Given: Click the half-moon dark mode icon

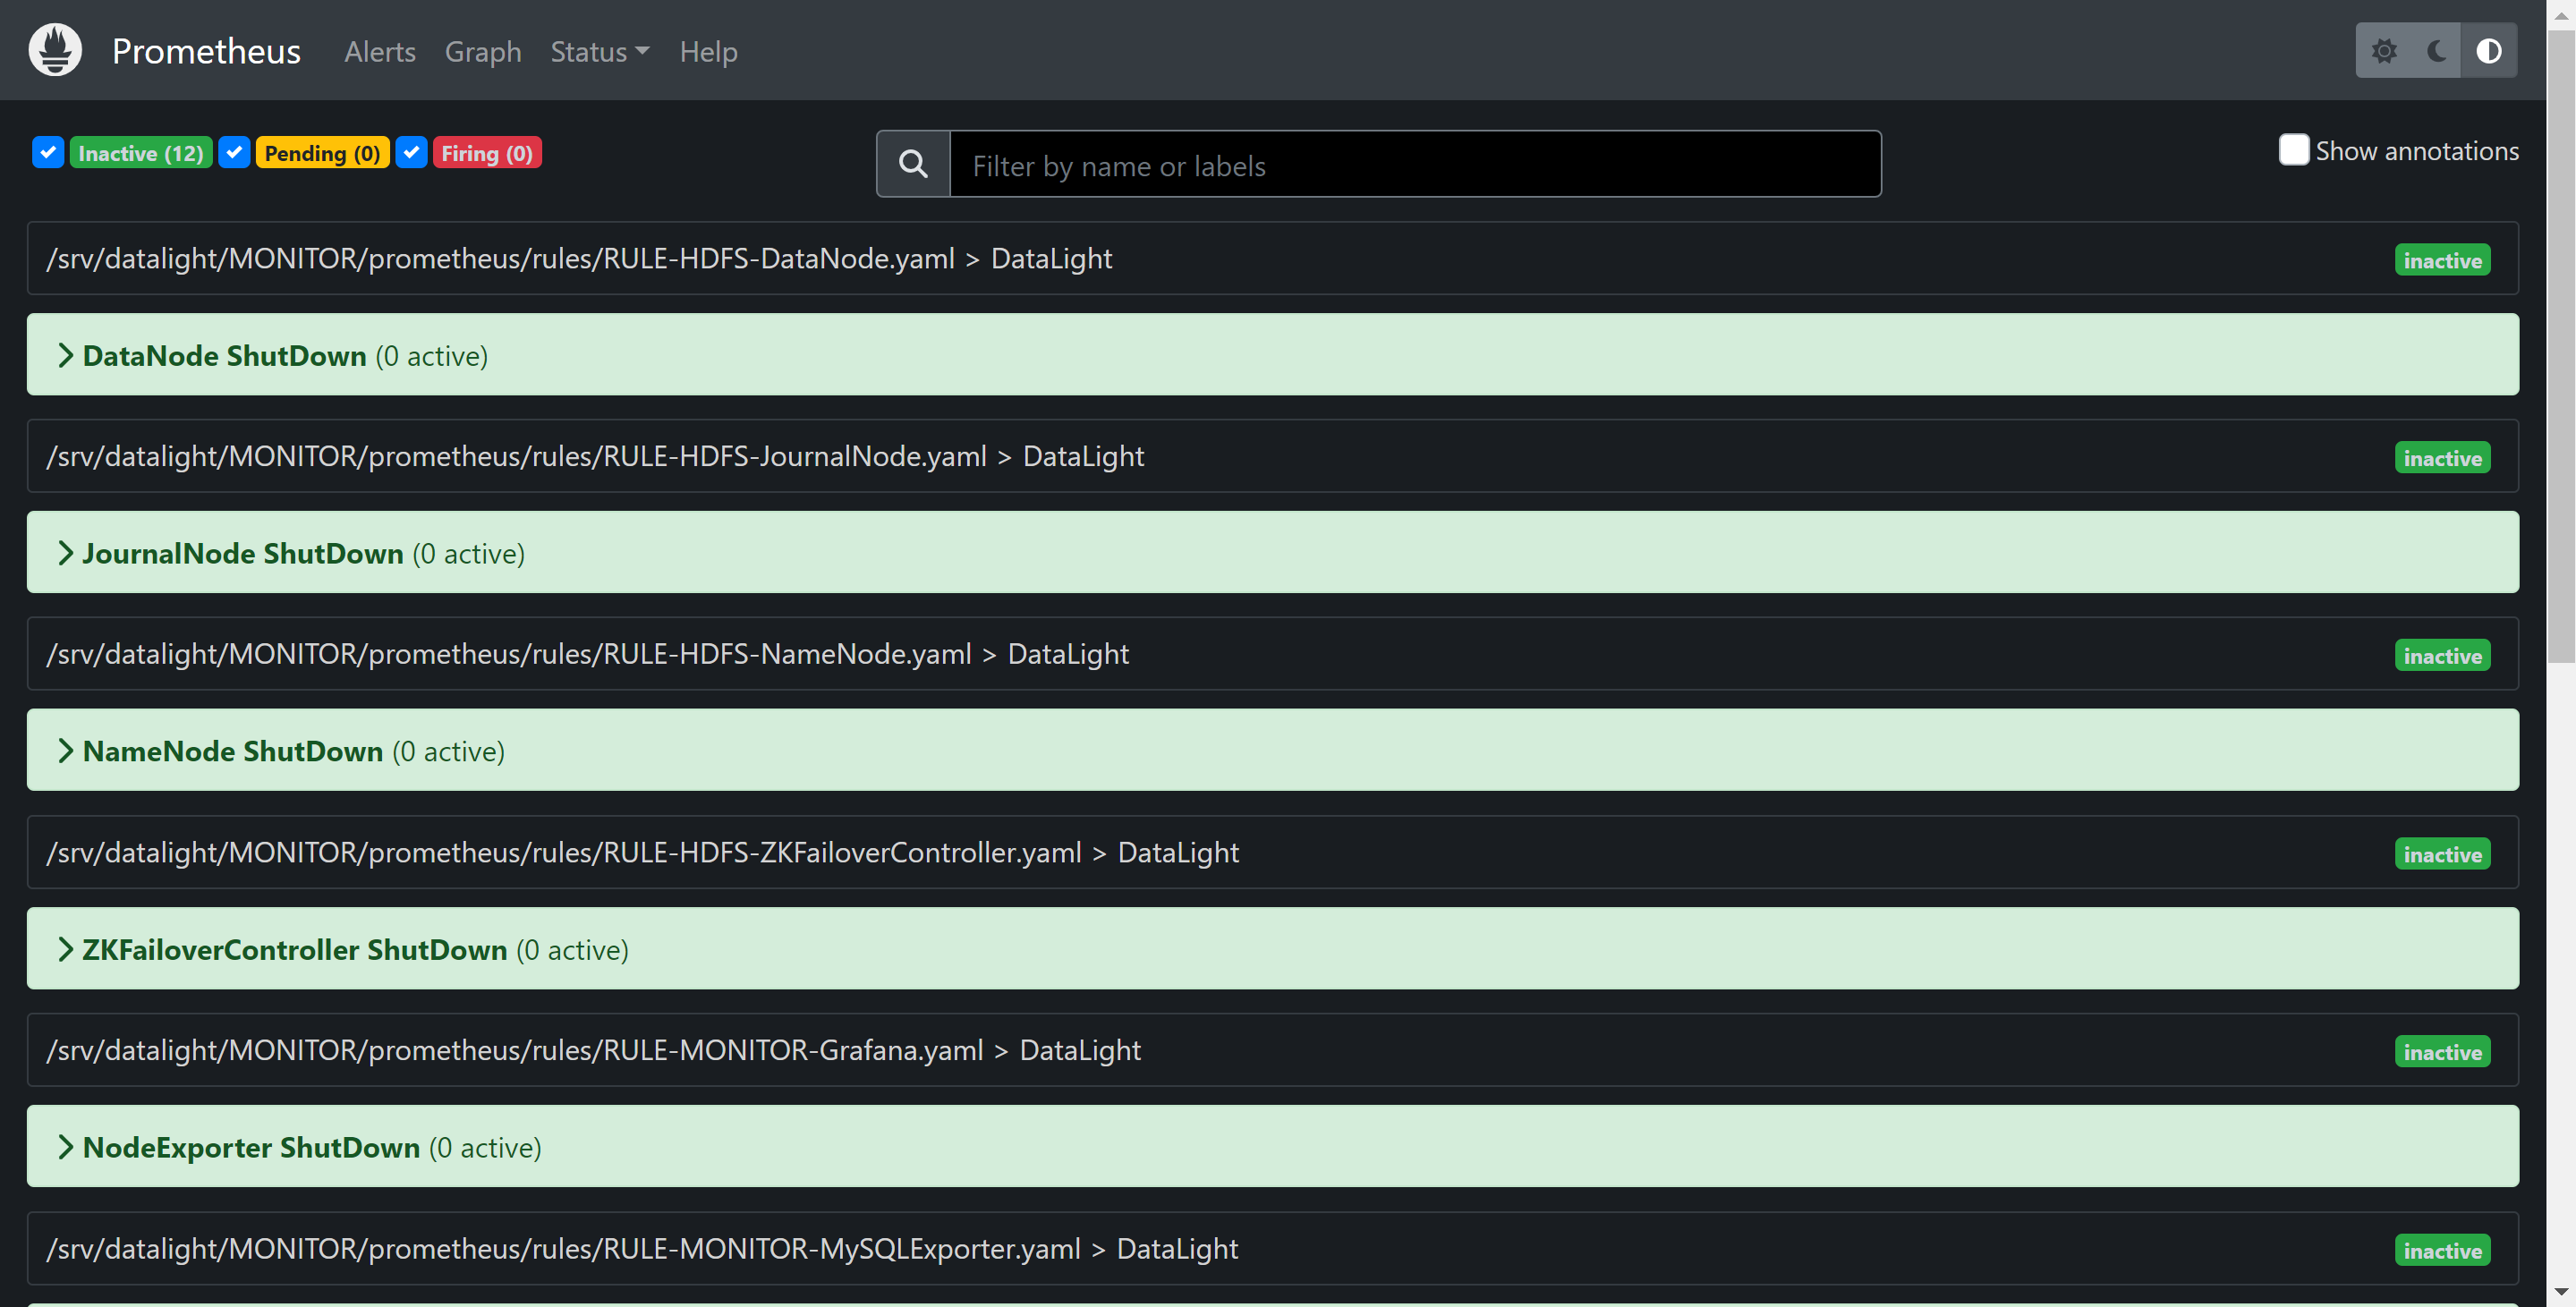Looking at the screenshot, I should (x=2436, y=50).
